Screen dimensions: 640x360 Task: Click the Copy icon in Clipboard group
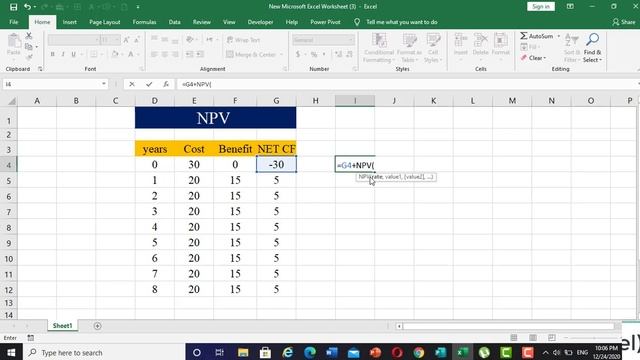[29, 47]
